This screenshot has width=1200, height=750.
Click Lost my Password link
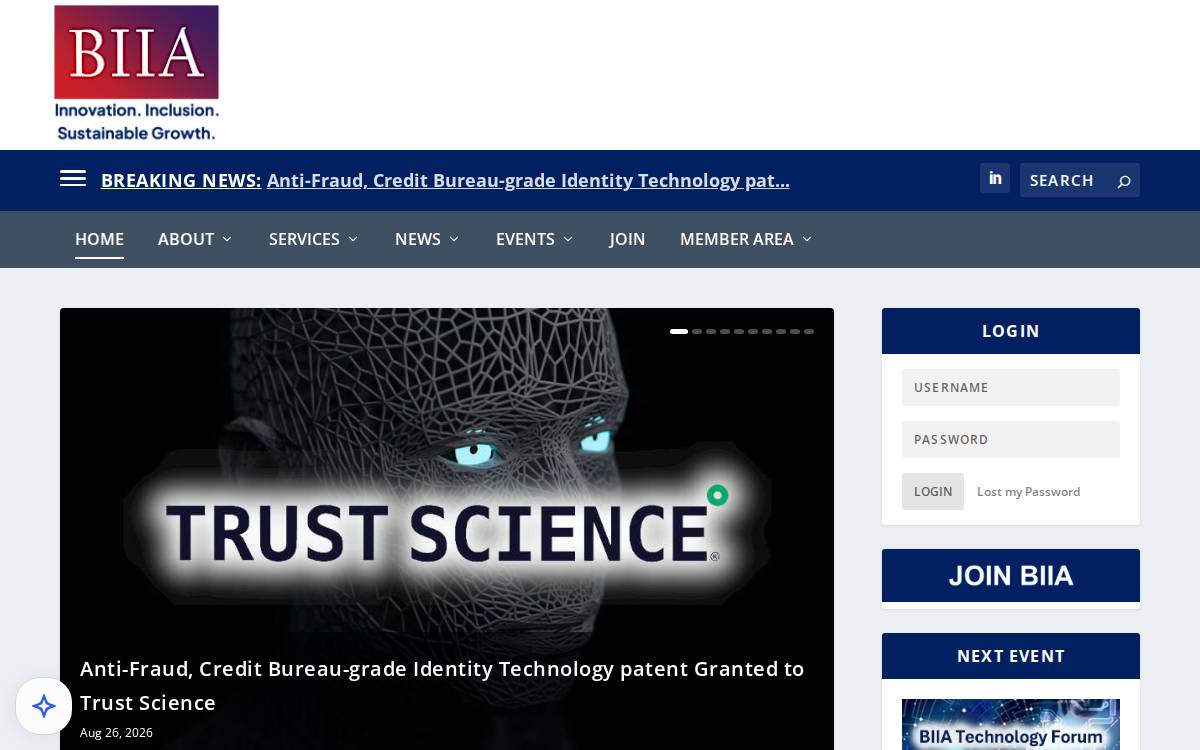click(x=1028, y=491)
